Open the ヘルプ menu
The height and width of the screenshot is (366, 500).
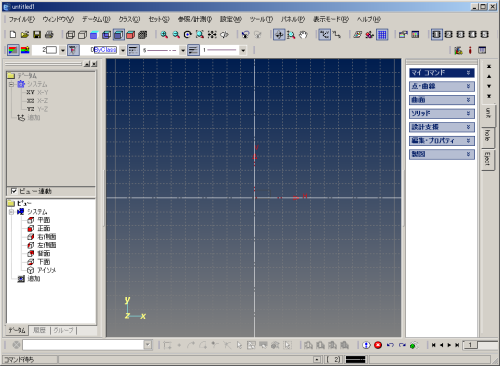coord(369,19)
